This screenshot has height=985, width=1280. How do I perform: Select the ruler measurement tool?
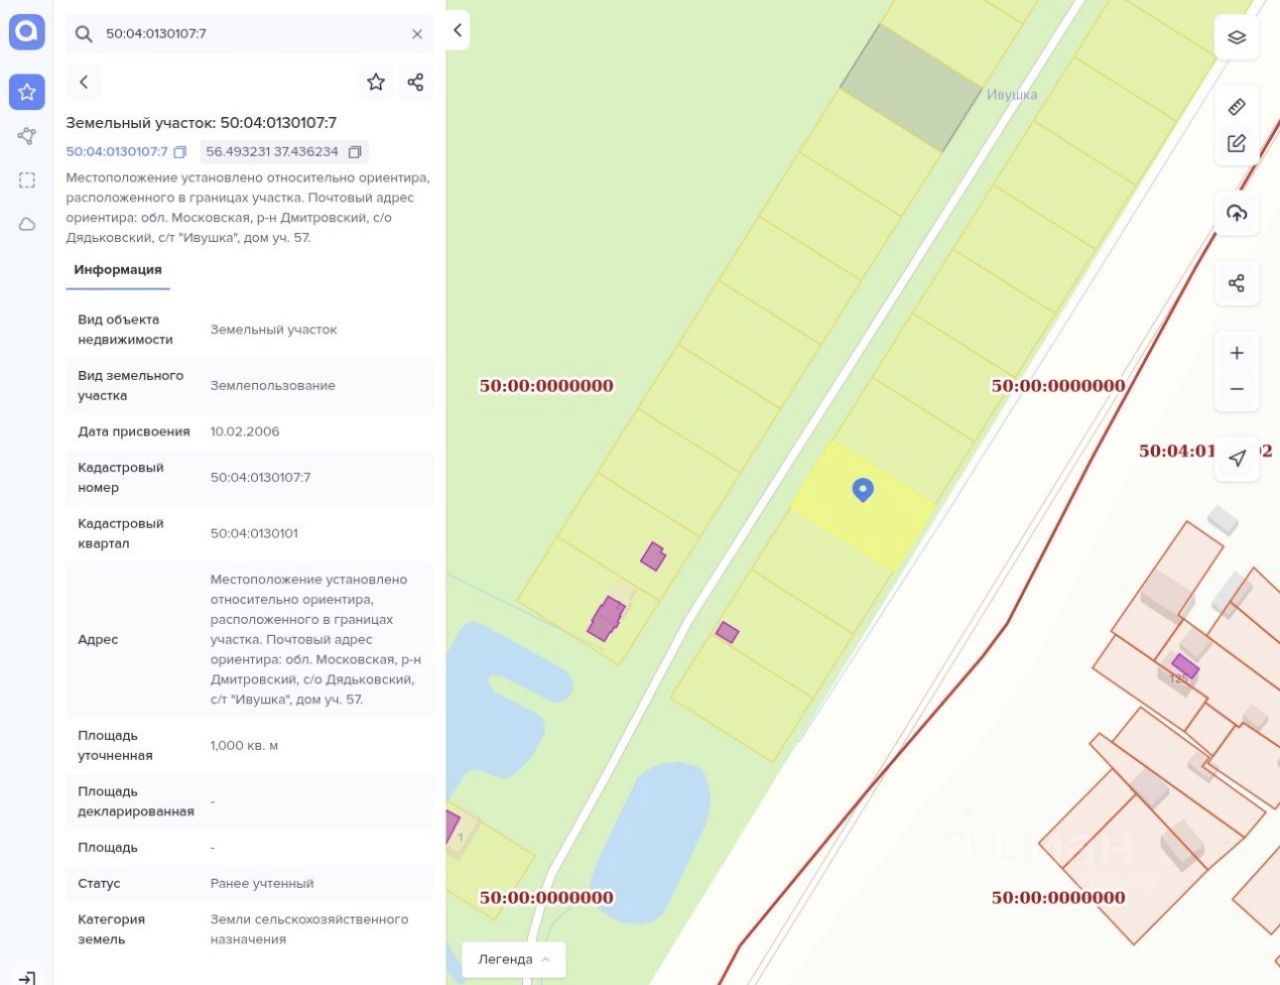coord(1237,107)
